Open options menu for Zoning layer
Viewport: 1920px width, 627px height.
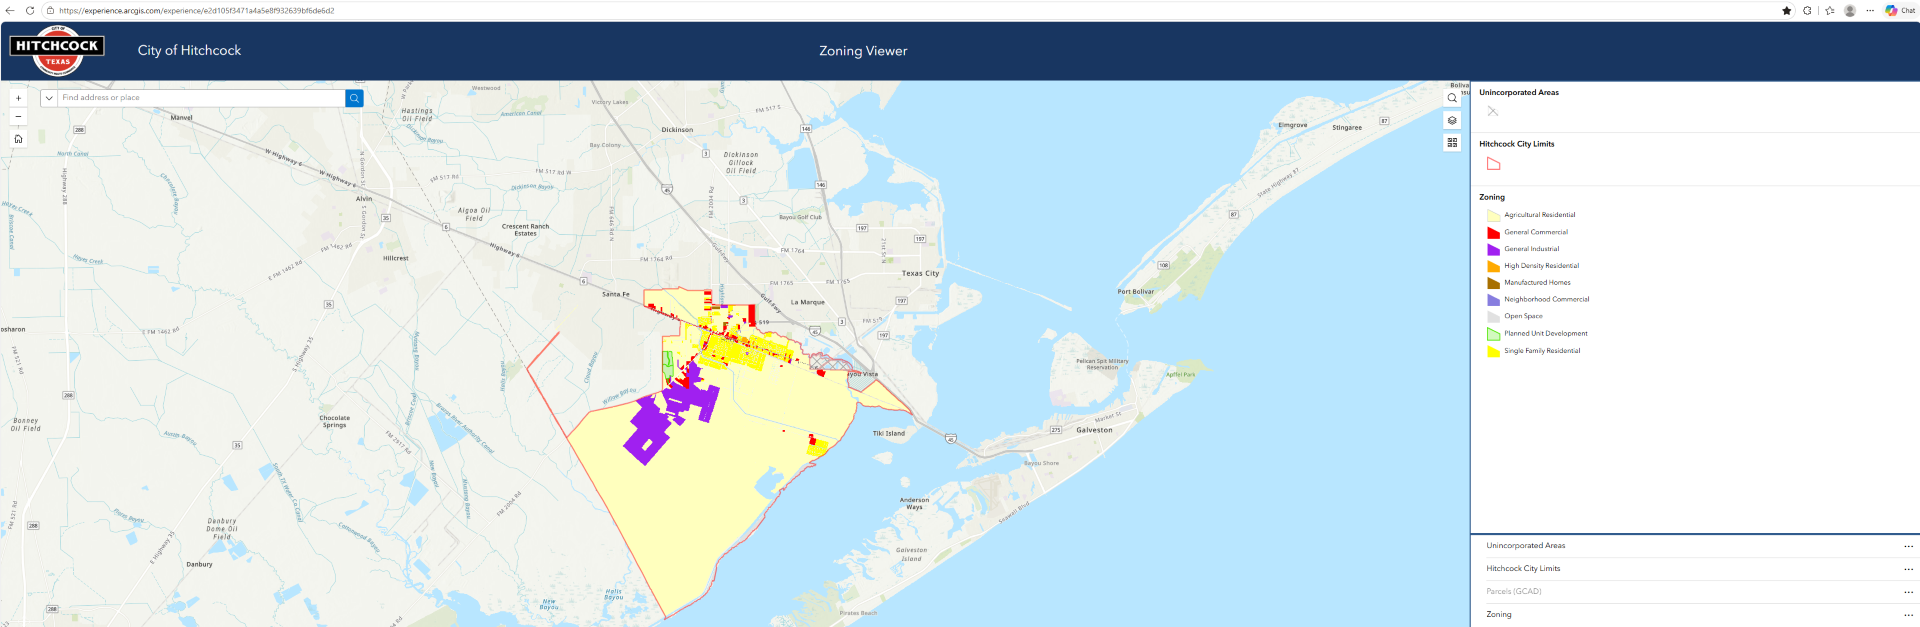pos(1908,615)
